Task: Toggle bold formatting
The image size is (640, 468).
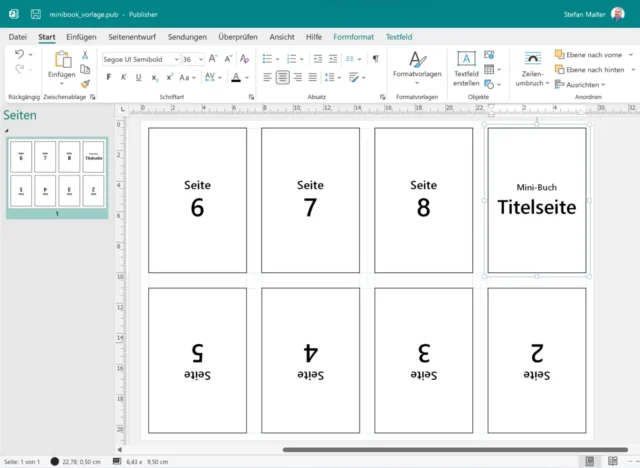Action: pyautogui.click(x=108, y=77)
